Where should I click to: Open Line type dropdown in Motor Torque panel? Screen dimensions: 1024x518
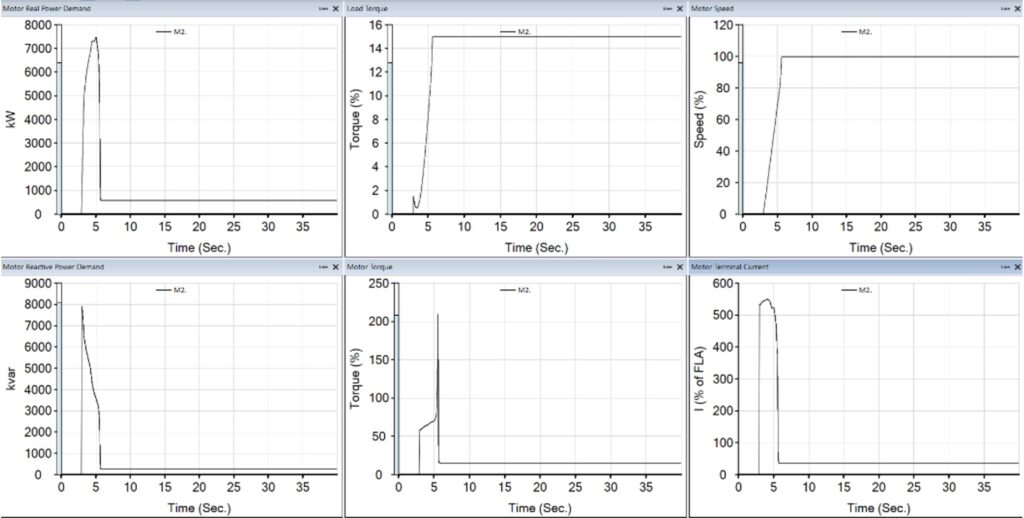point(666,267)
